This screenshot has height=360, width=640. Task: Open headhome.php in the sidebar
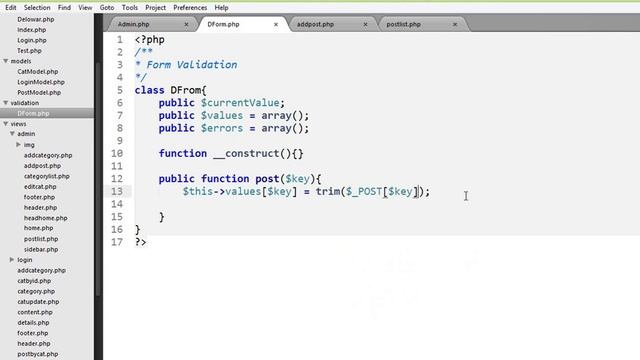click(x=45, y=218)
